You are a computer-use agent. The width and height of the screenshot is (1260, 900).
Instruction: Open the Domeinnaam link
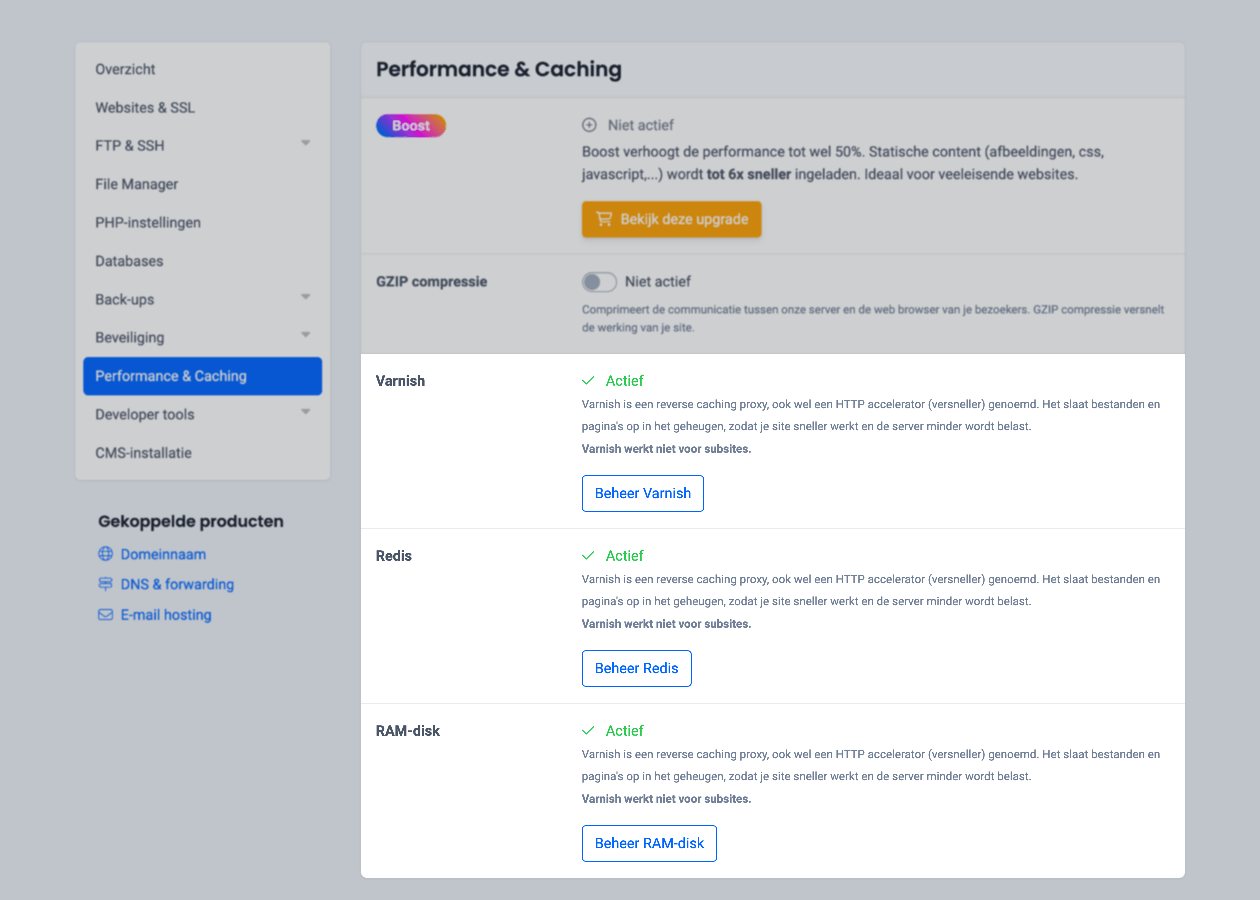point(163,554)
